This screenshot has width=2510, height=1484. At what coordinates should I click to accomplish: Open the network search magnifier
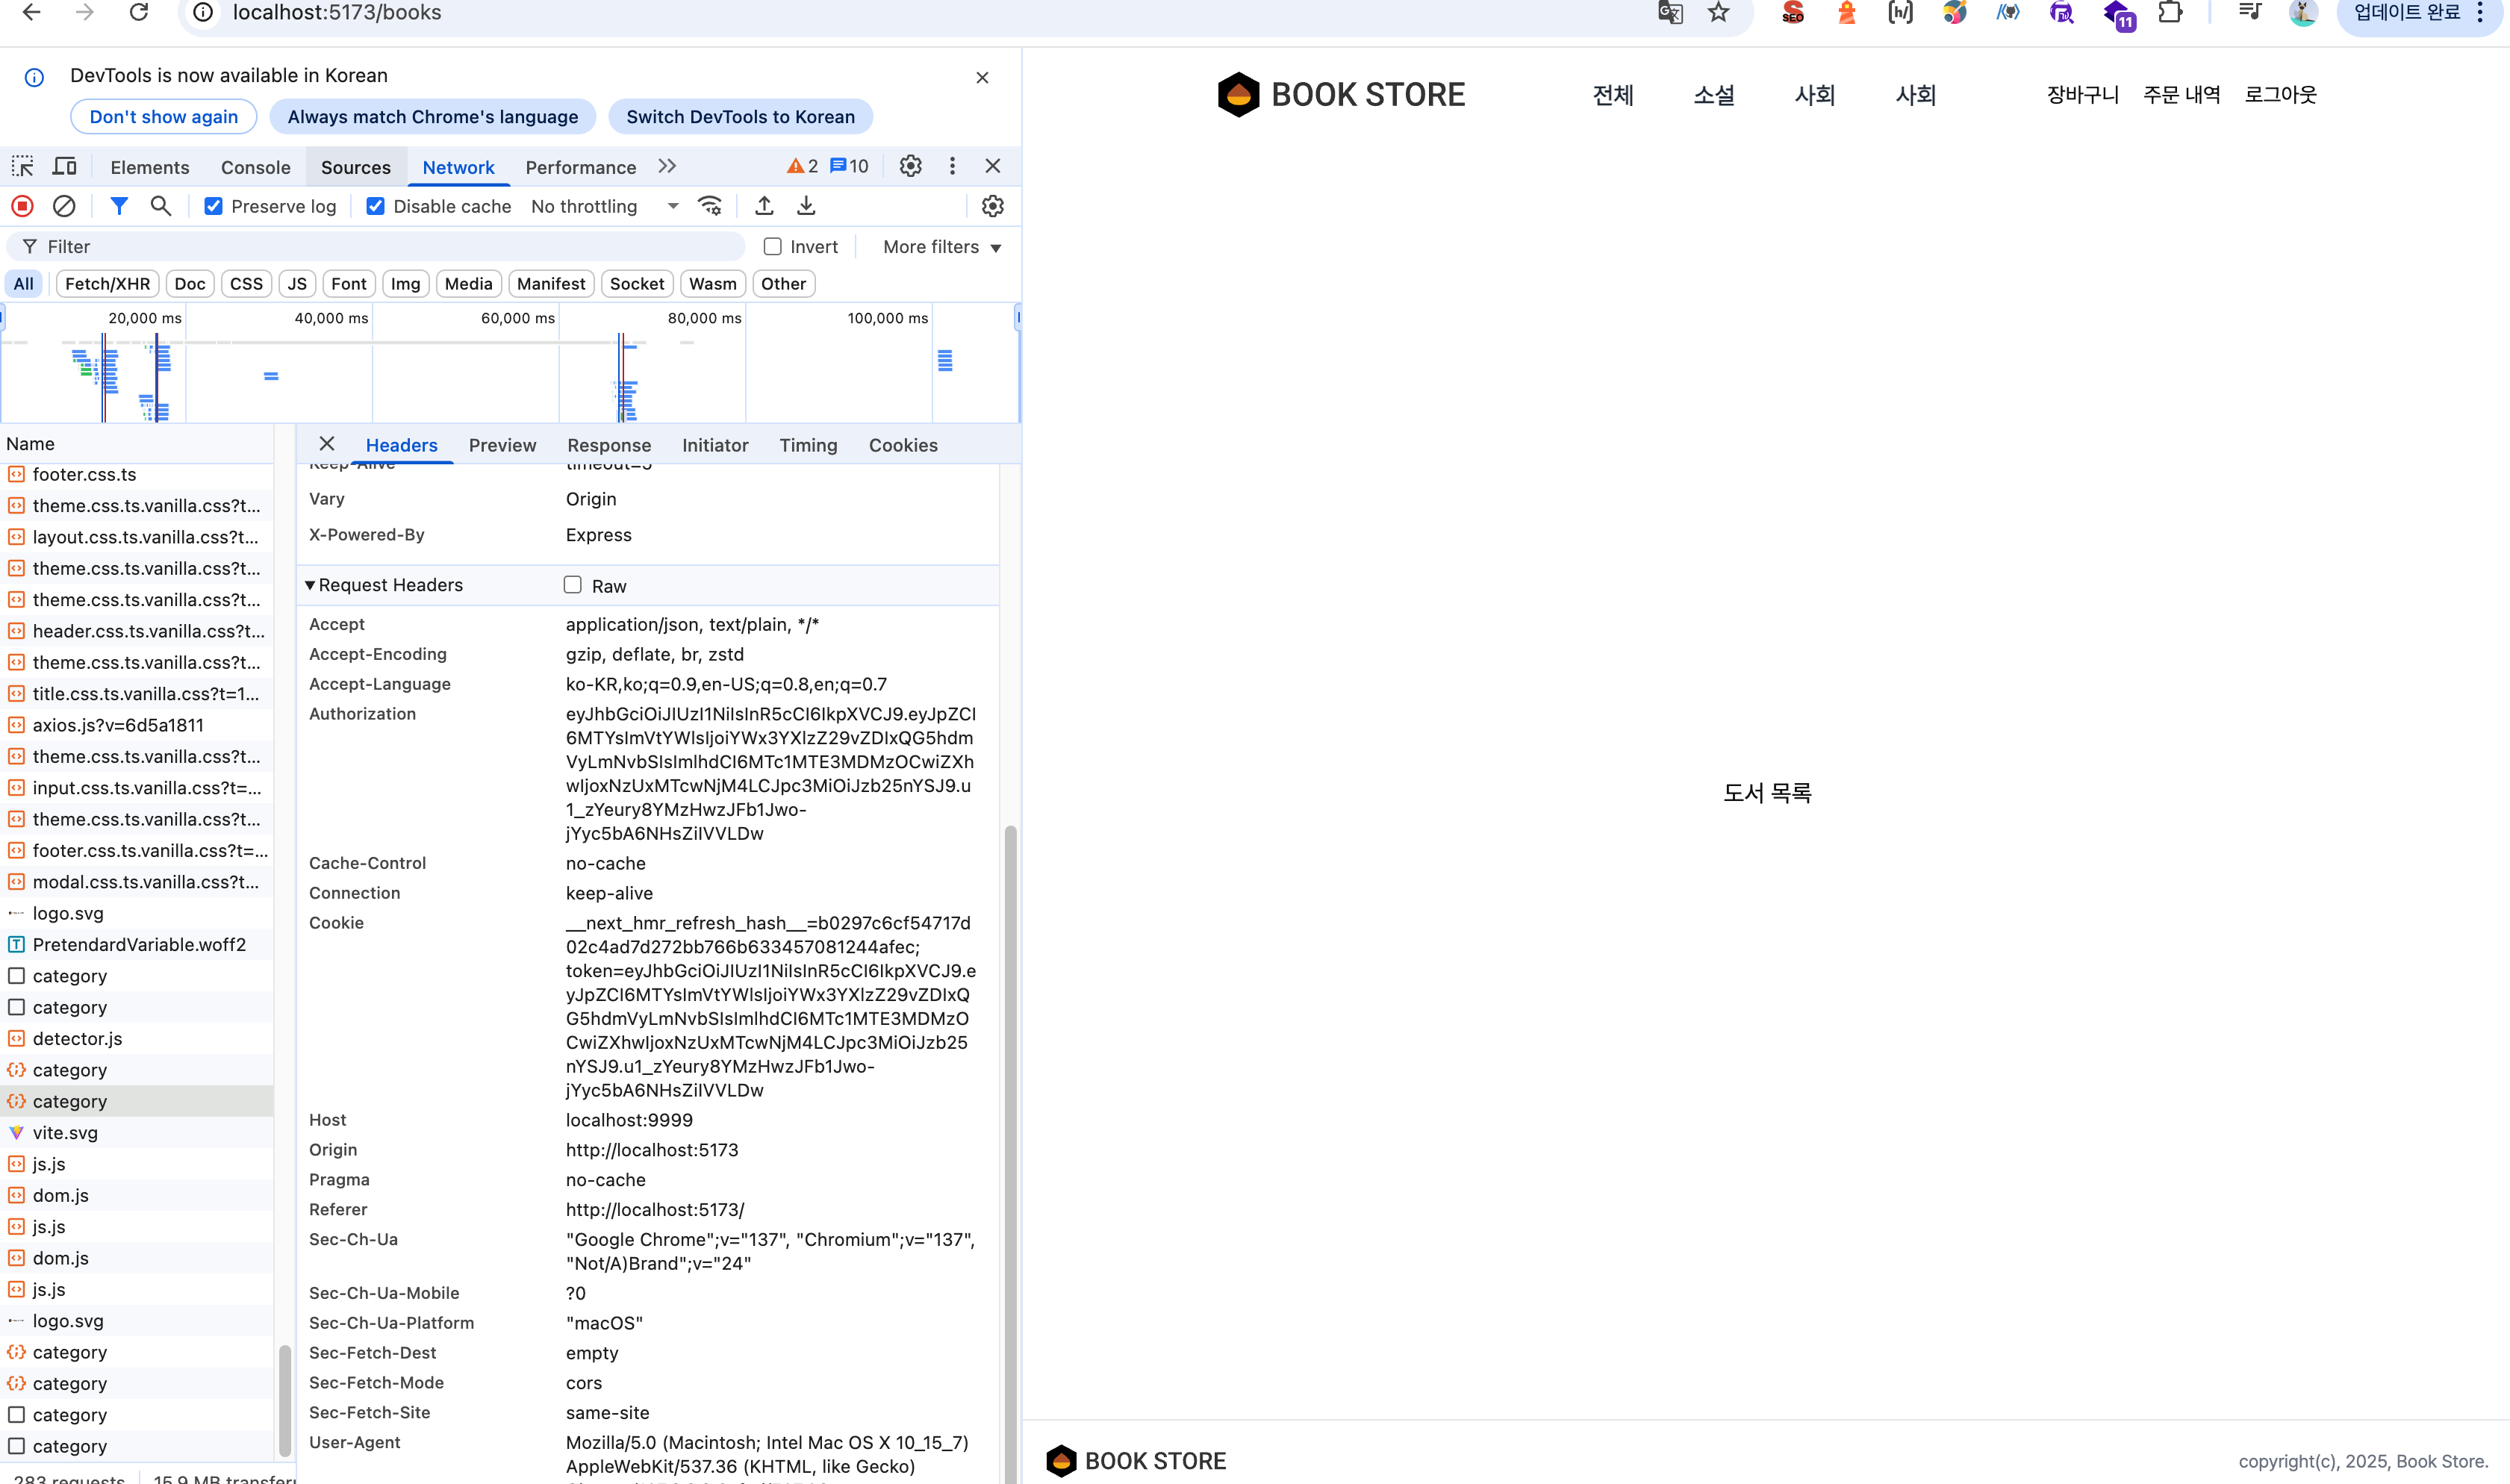(x=160, y=206)
